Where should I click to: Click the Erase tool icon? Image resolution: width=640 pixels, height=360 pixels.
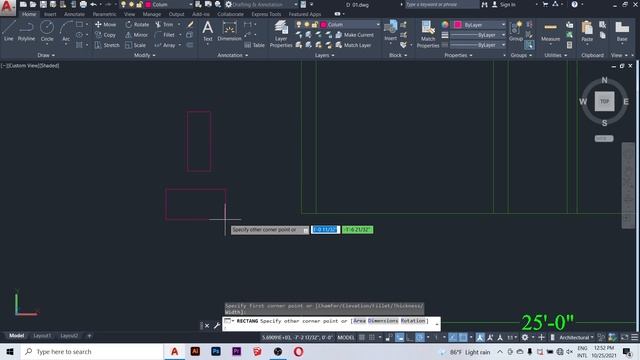pos(190,24)
